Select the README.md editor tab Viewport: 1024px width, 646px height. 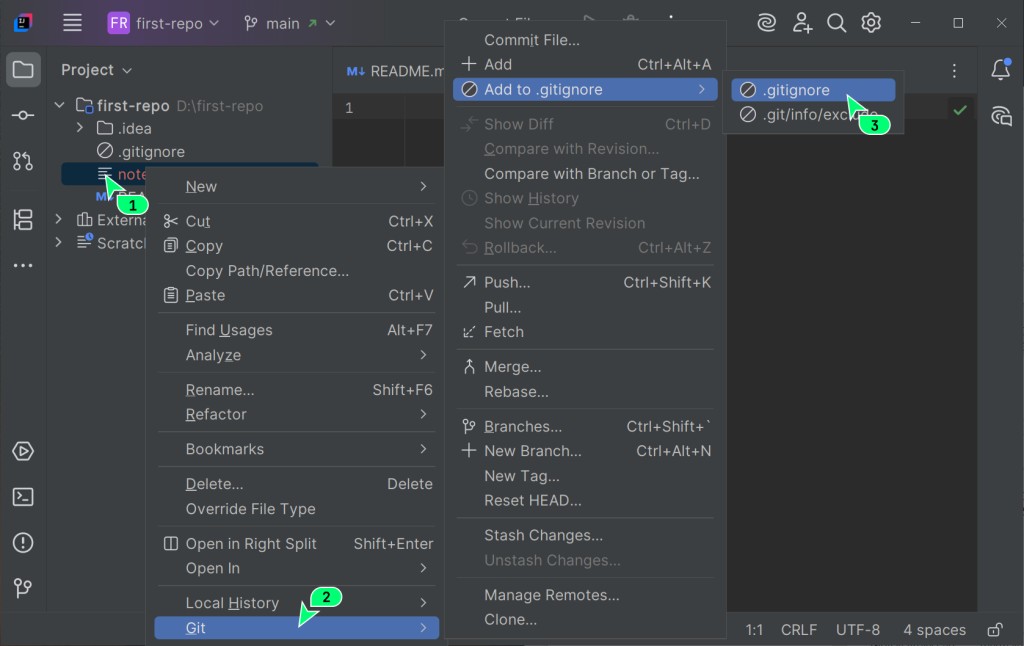[x=394, y=71]
